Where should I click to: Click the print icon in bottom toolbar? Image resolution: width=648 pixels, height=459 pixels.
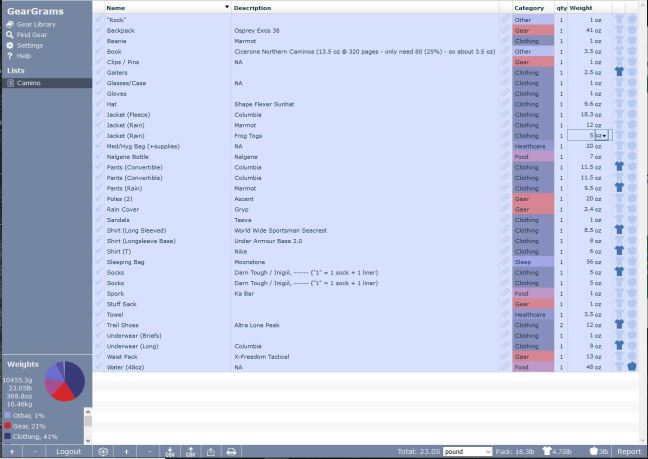[231, 452]
